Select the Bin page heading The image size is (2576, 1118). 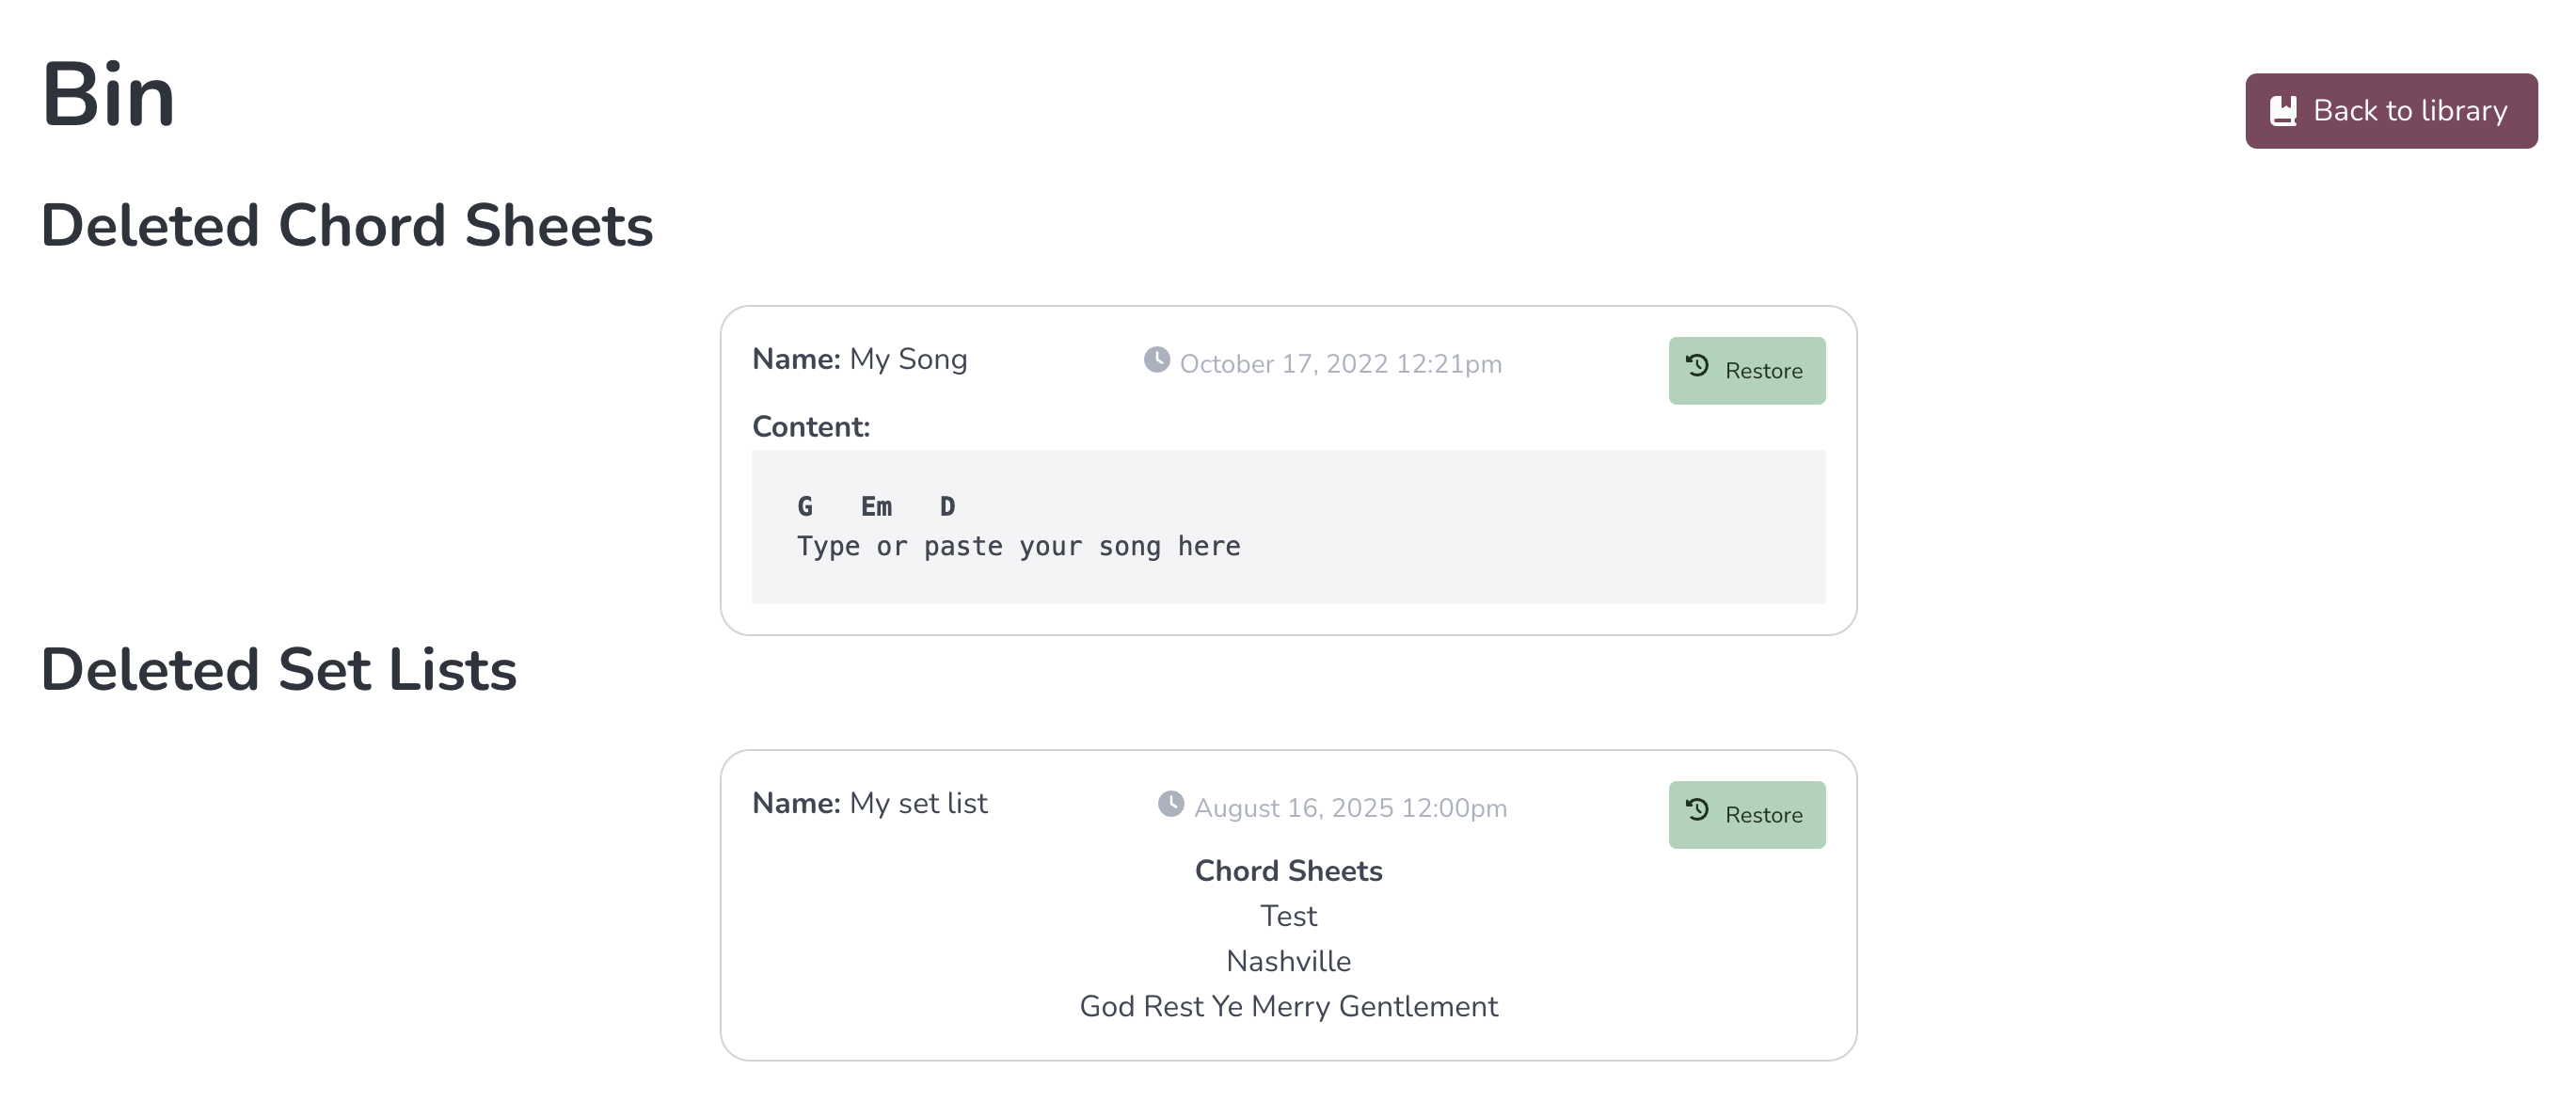pos(108,95)
